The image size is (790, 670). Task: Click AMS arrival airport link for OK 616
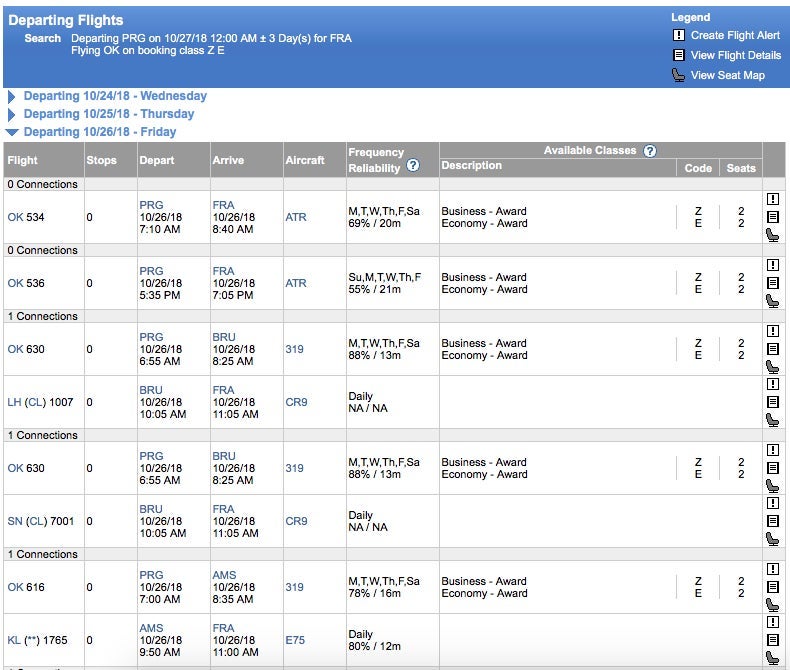[x=224, y=575]
